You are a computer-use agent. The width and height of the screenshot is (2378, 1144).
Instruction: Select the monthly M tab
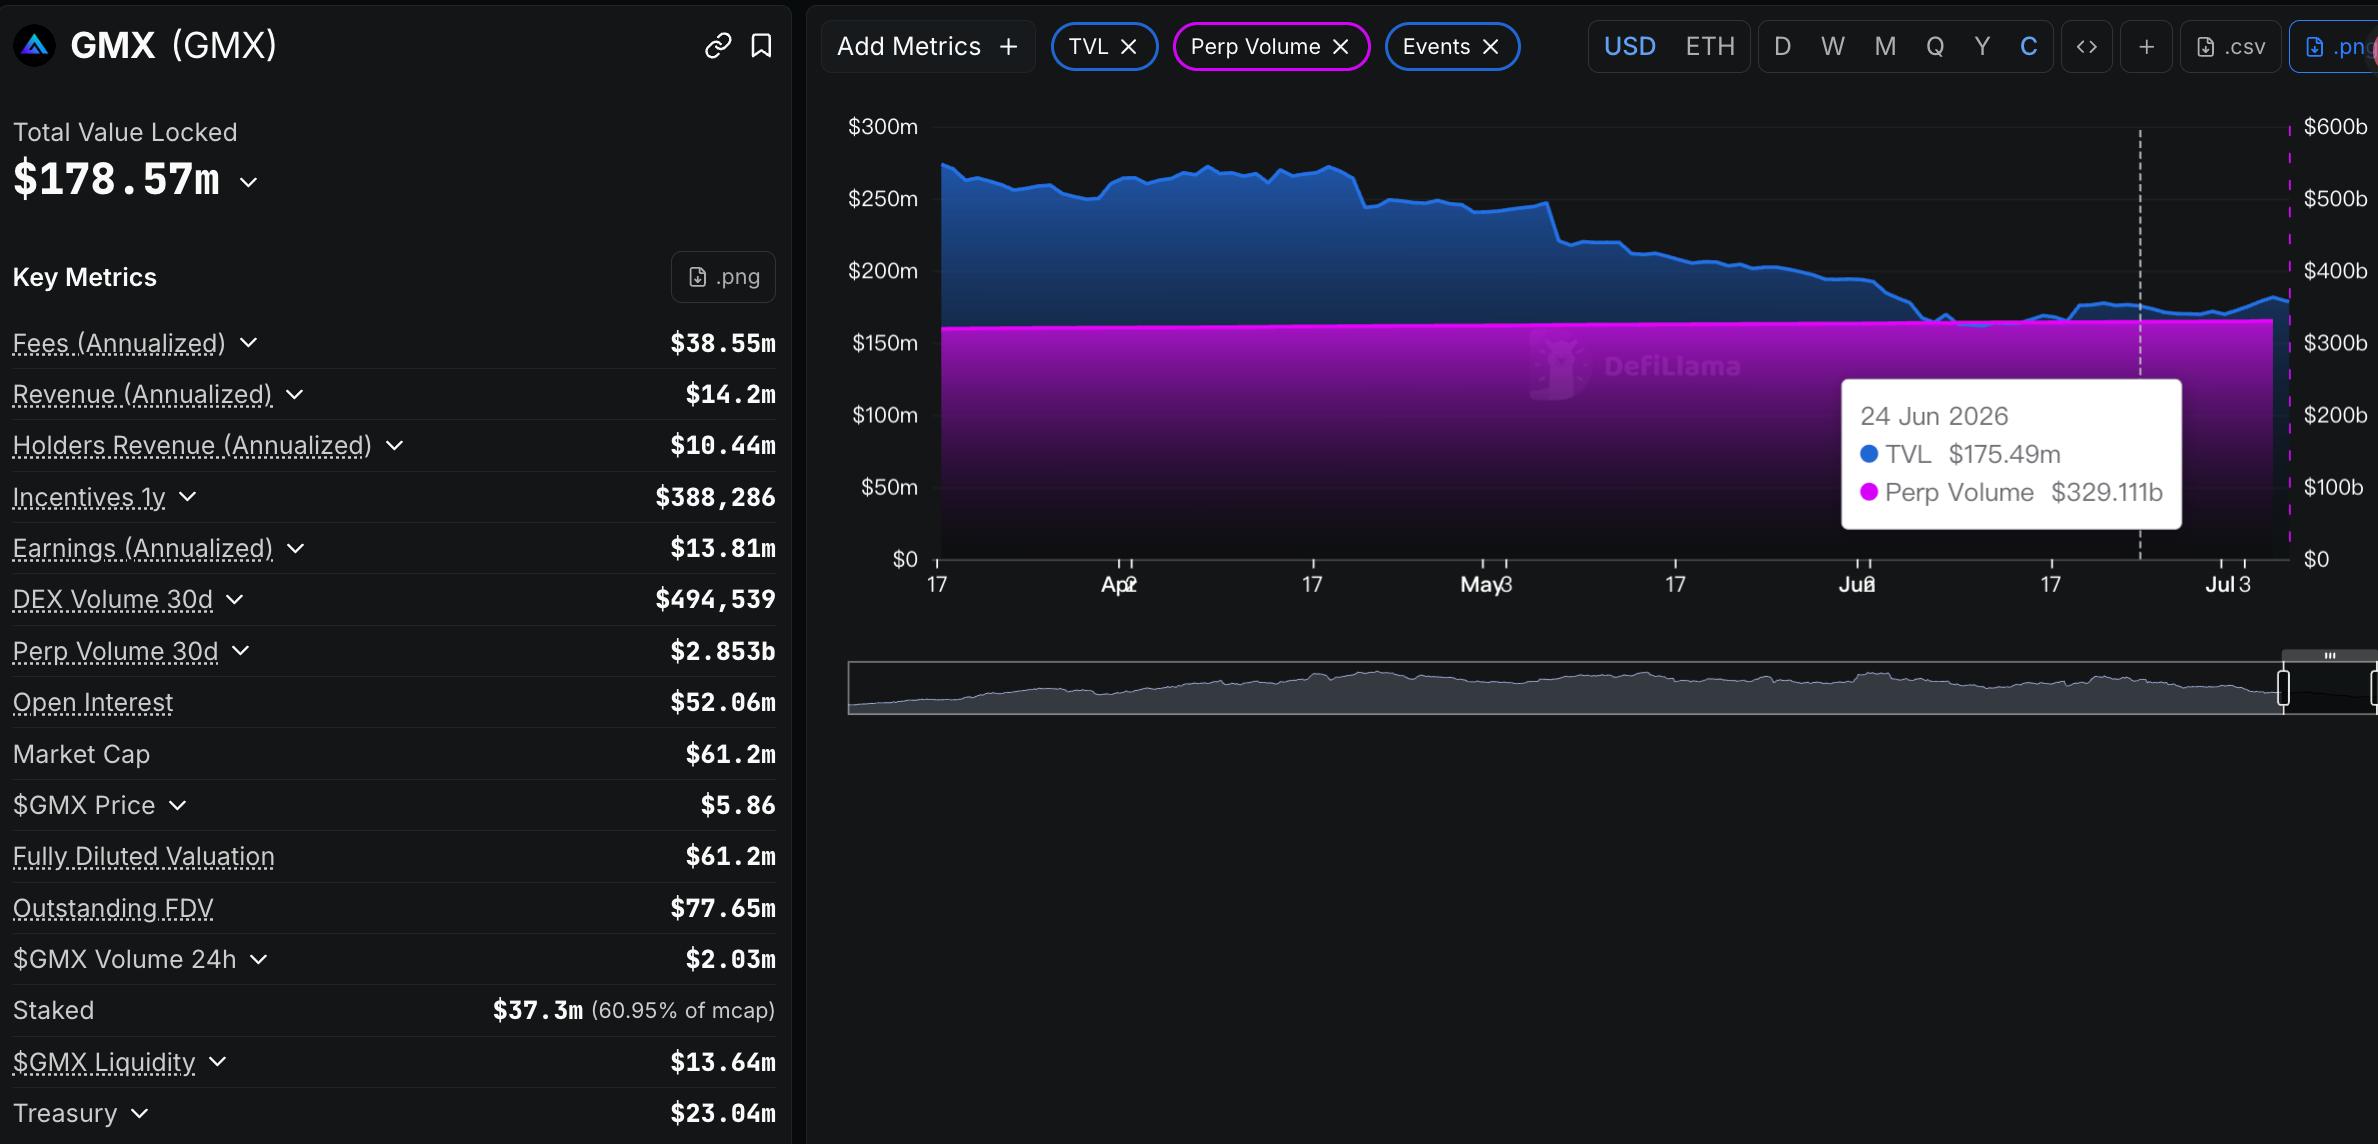[x=1885, y=47]
